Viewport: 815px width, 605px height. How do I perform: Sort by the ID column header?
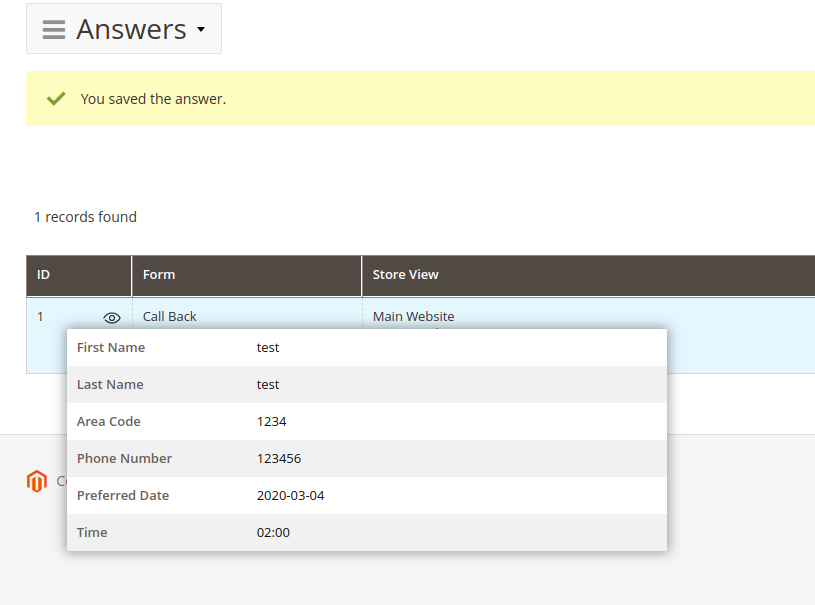pyautogui.click(x=44, y=275)
